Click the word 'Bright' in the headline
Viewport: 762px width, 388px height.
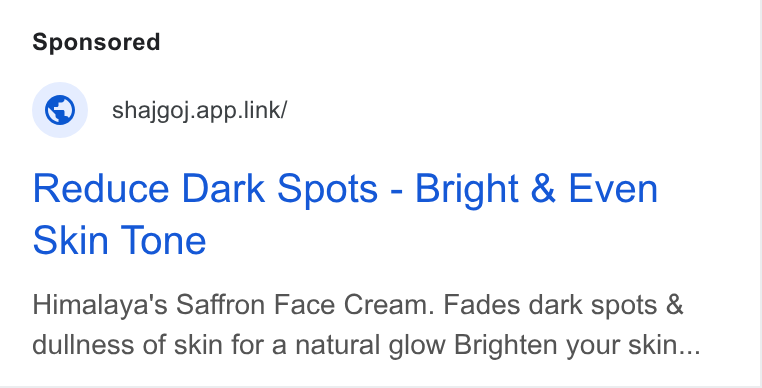467,190
